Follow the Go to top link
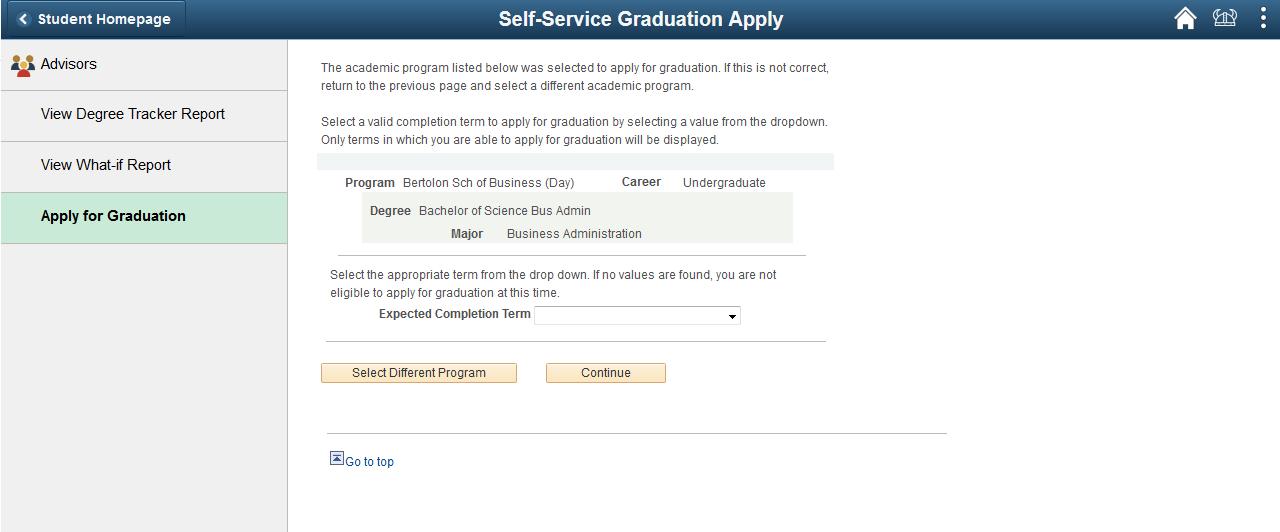 coord(369,462)
